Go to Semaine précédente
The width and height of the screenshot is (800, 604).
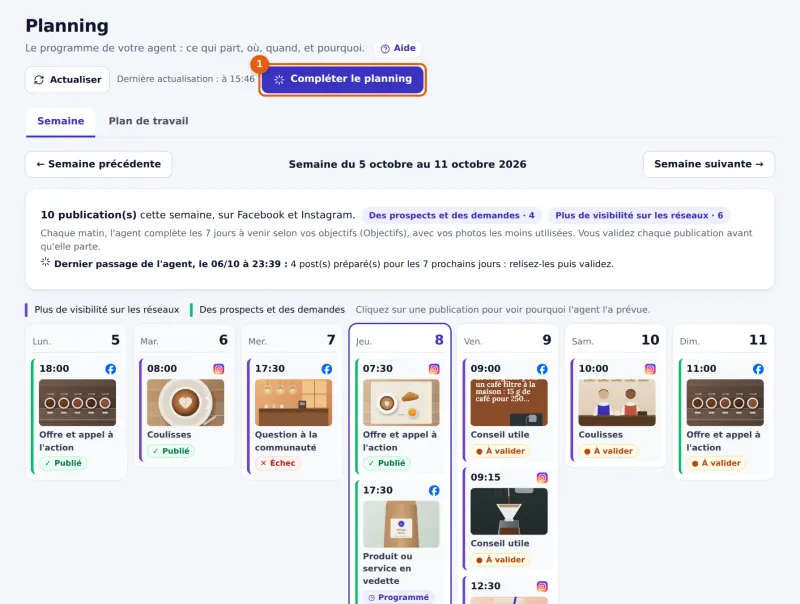(98, 164)
